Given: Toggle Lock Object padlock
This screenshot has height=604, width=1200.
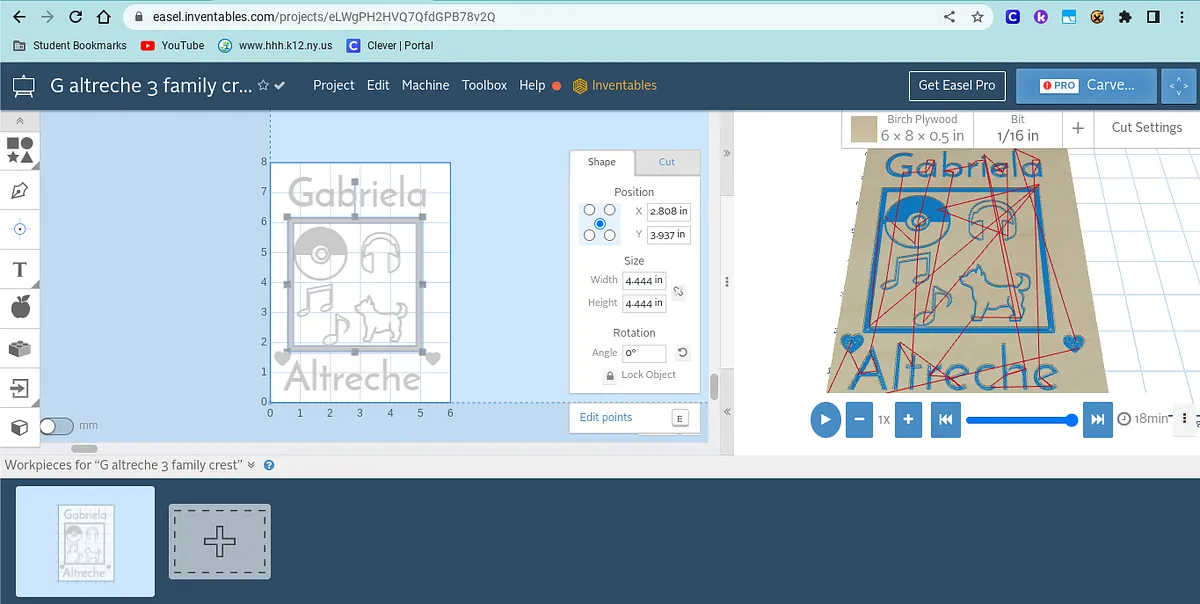Looking at the screenshot, I should coord(610,375).
